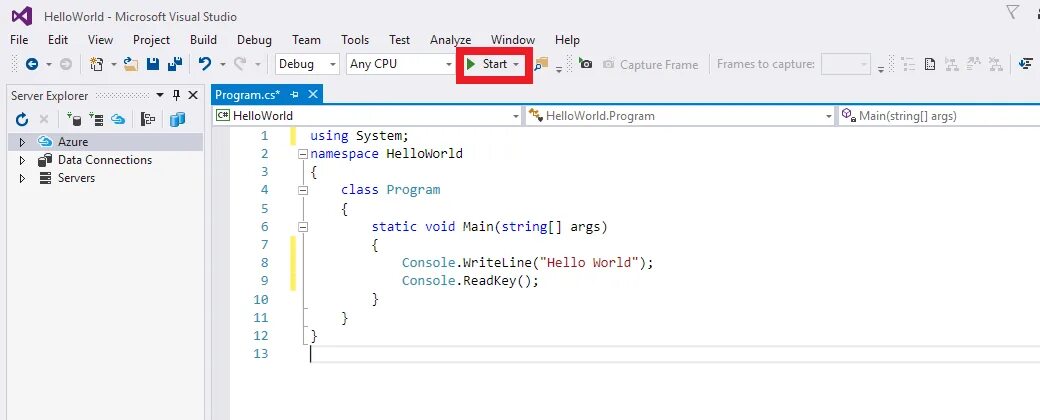Click the blue database cylinders icon
Image resolution: width=1040 pixels, height=420 pixels.
tap(177, 119)
